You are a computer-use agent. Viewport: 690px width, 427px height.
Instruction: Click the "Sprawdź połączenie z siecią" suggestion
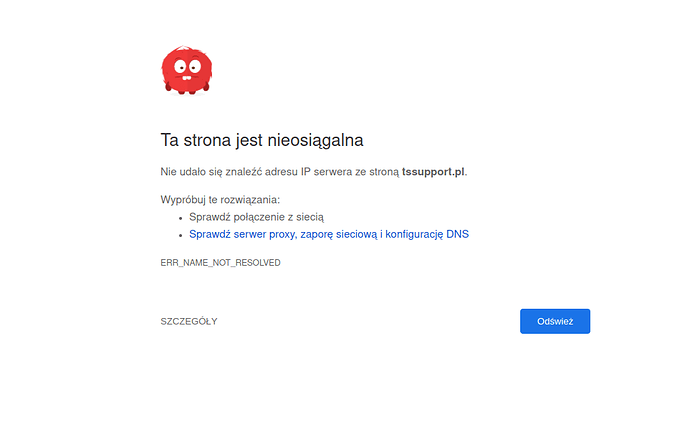[x=256, y=216]
